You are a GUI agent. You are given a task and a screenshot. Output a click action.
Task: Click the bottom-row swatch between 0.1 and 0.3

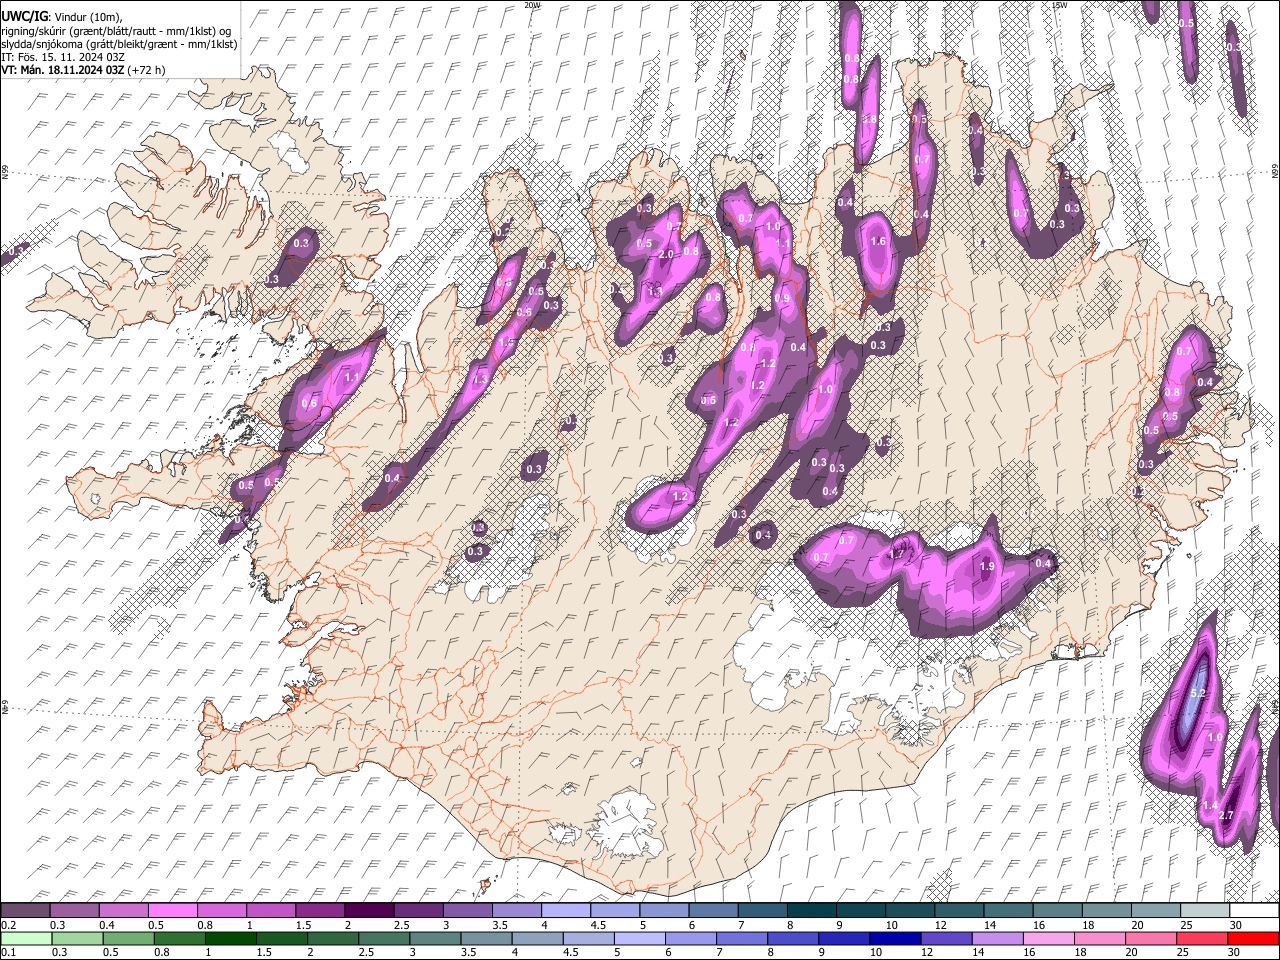pyautogui.click(x=24, y=938)
